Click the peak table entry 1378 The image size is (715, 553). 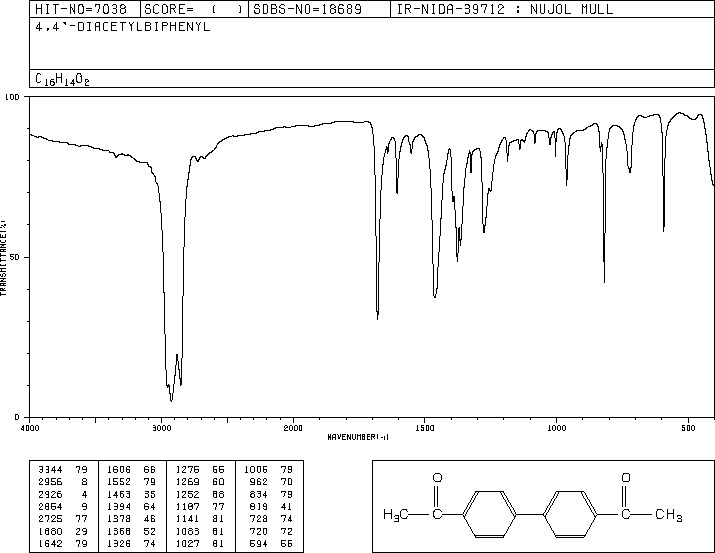[x=119, y=519]
